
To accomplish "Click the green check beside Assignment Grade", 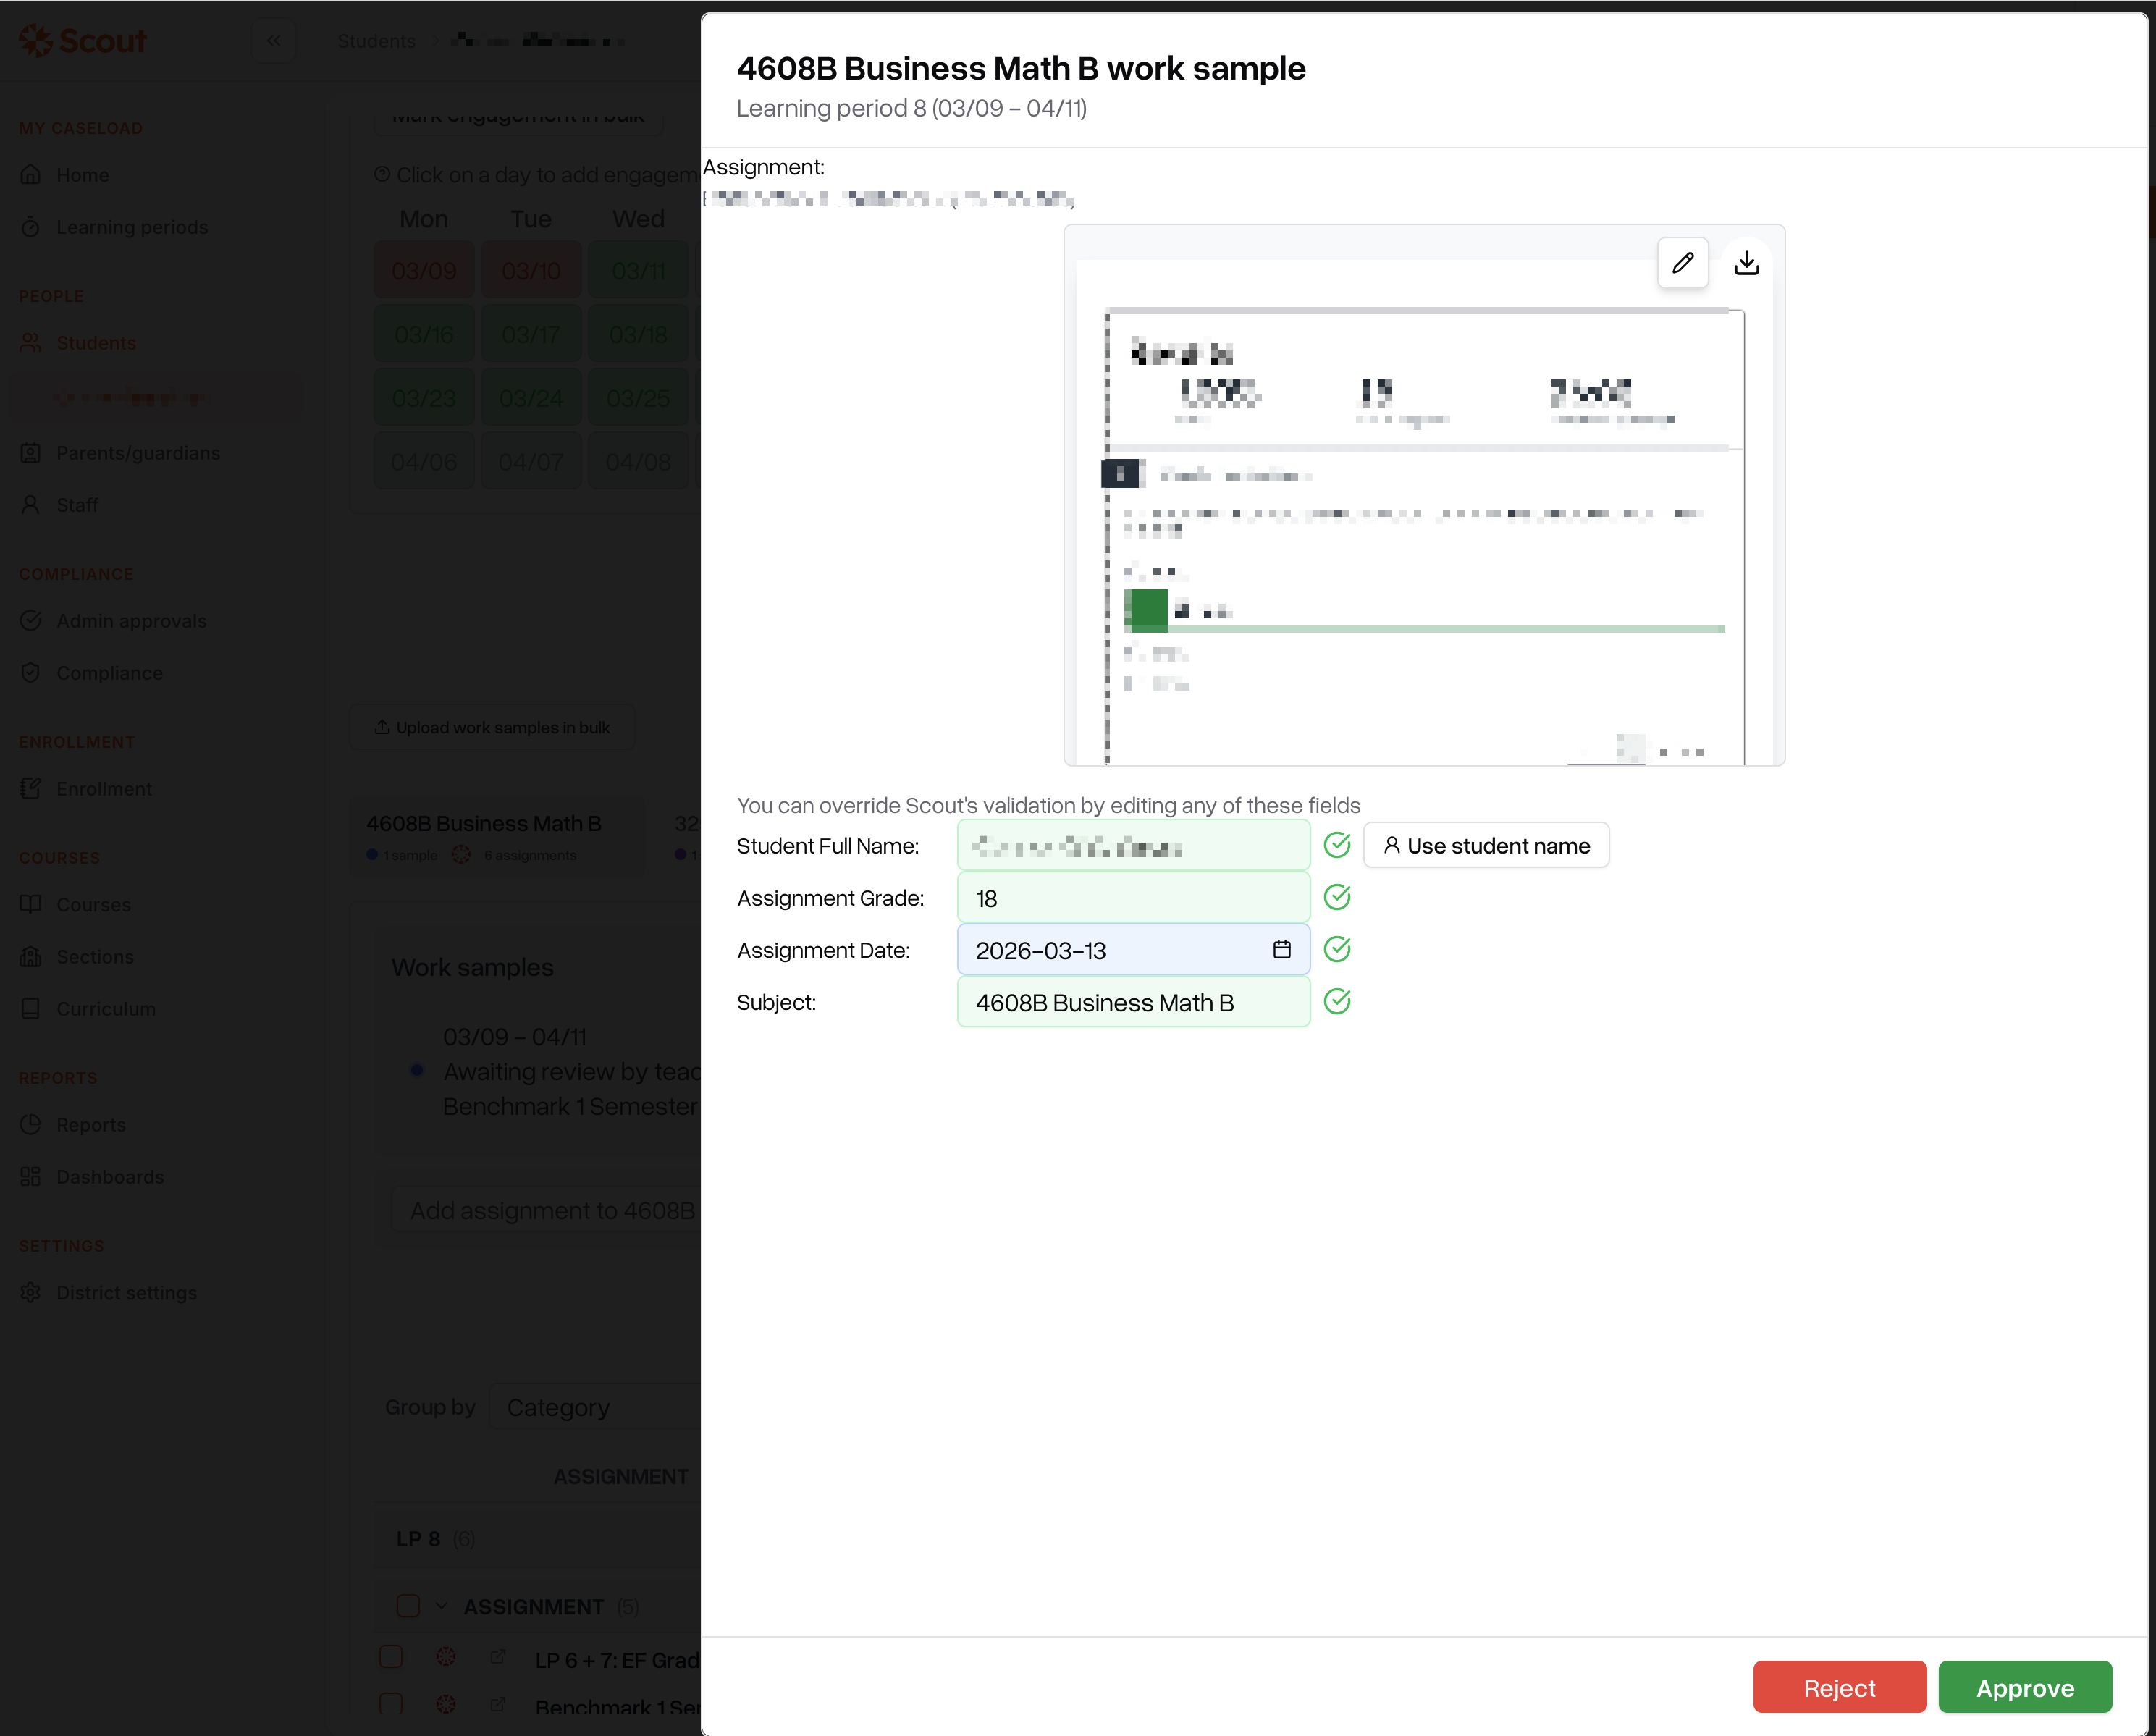I will pyautogui.click(x=1337, y=898).
